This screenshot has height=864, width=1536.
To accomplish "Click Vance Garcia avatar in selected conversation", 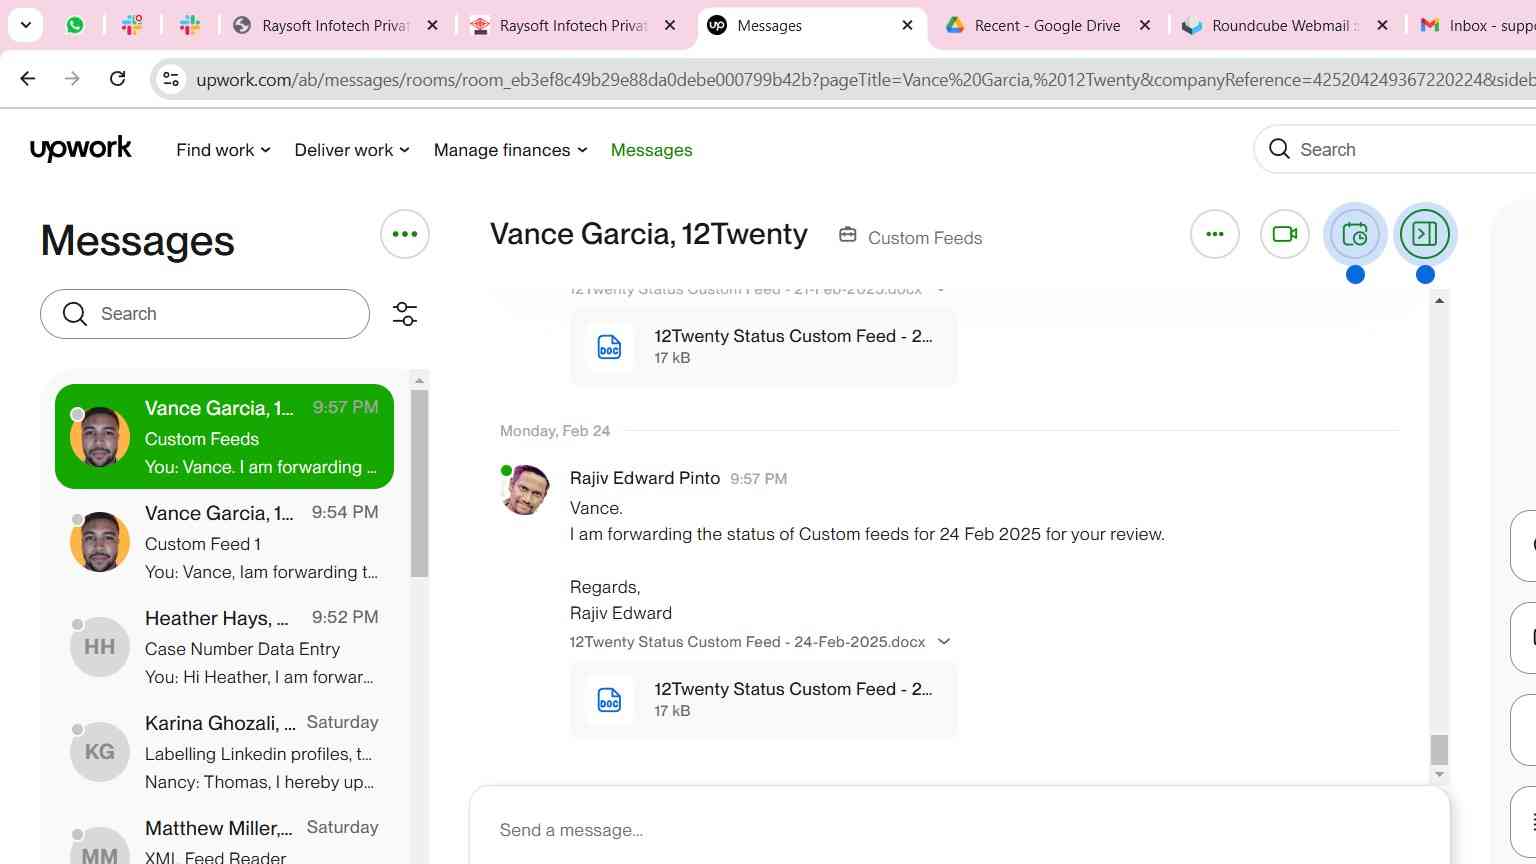I will pyautogui.click(x=100, y=437).
